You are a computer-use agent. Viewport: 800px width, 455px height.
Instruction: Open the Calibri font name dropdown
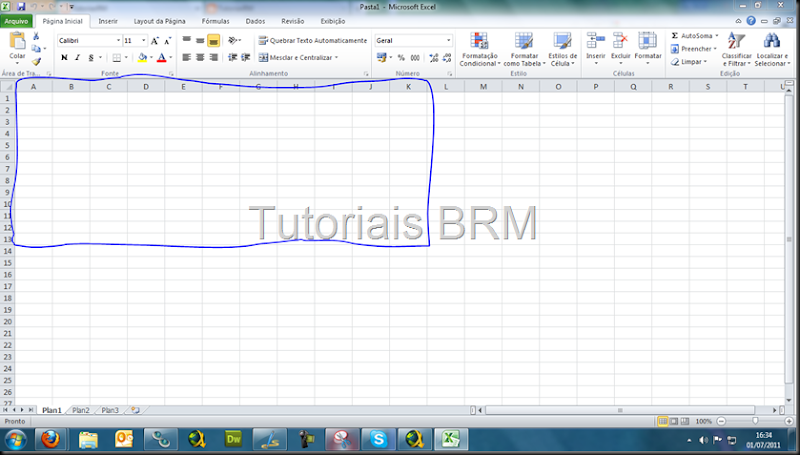pos(118,40)
